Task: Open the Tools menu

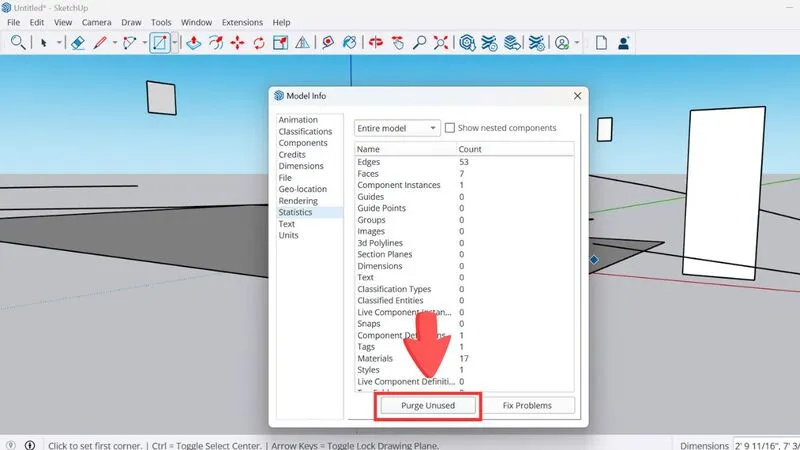Action: [161, 22]
